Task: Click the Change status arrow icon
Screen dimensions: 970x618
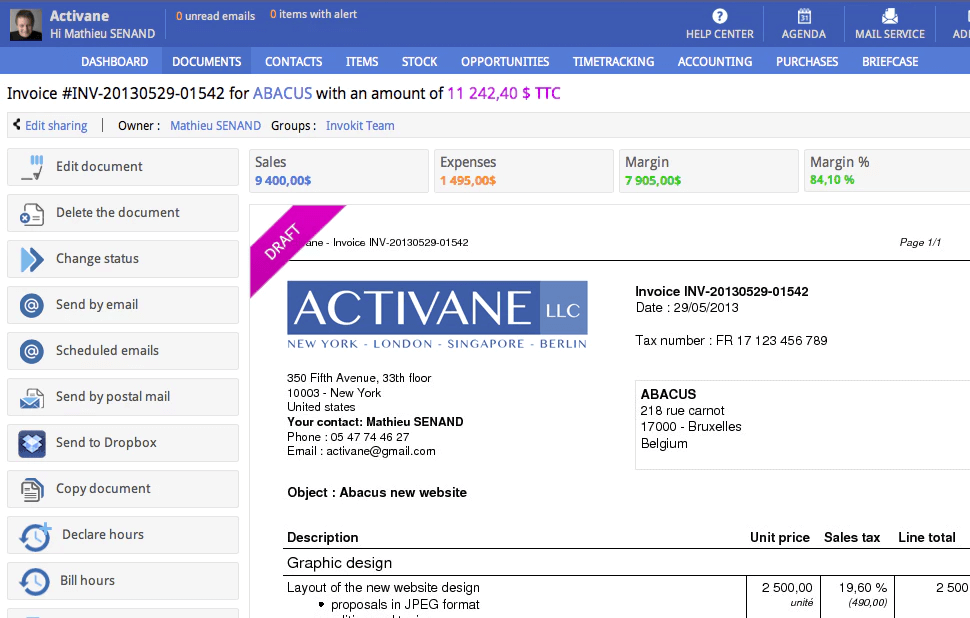Action: 32,259
